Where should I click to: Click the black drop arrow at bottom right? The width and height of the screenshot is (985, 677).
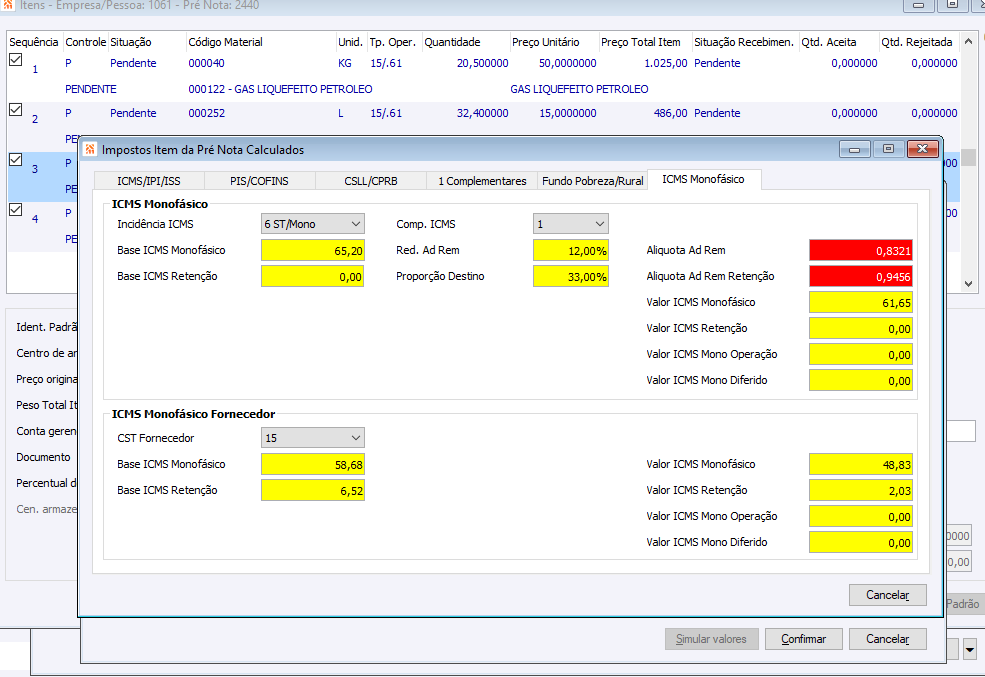[x=970, y=651]
